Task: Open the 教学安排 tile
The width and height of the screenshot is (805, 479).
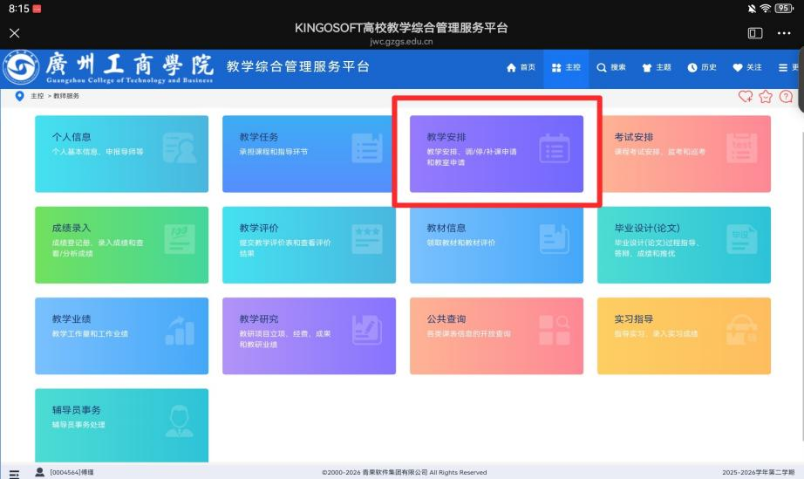Action: tap(496, 153)
